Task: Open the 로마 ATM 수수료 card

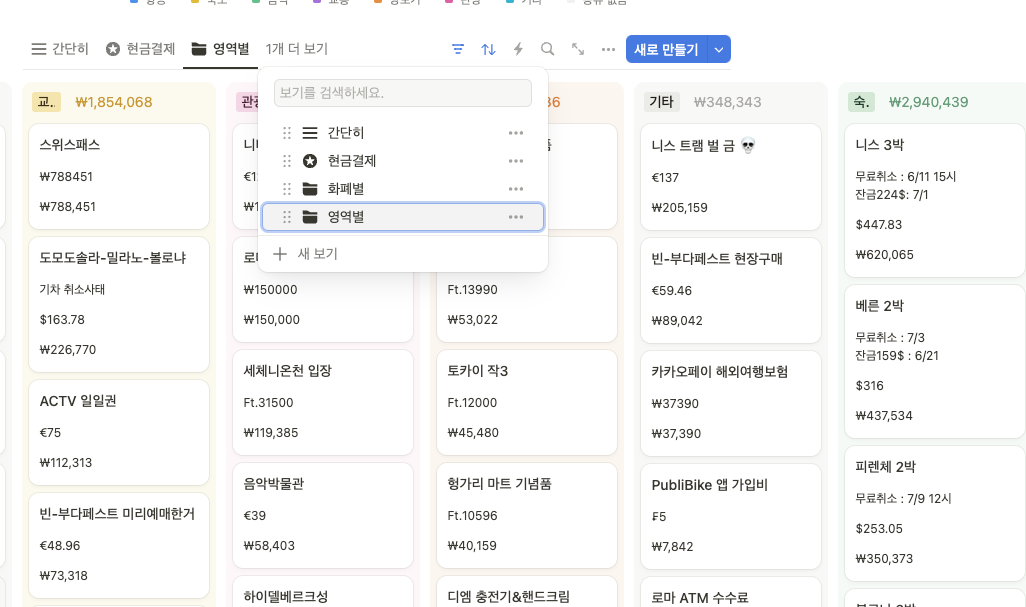Action: click(731, 593)
